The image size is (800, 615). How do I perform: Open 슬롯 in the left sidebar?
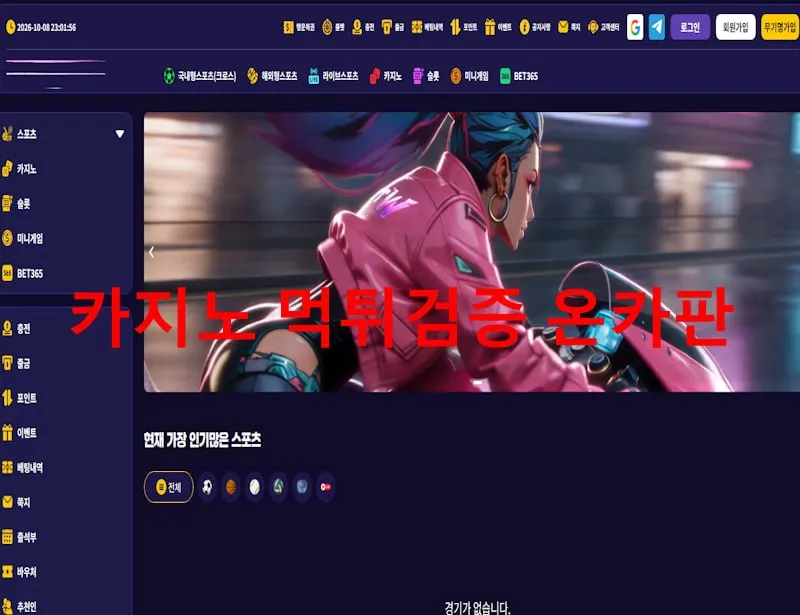16,204
